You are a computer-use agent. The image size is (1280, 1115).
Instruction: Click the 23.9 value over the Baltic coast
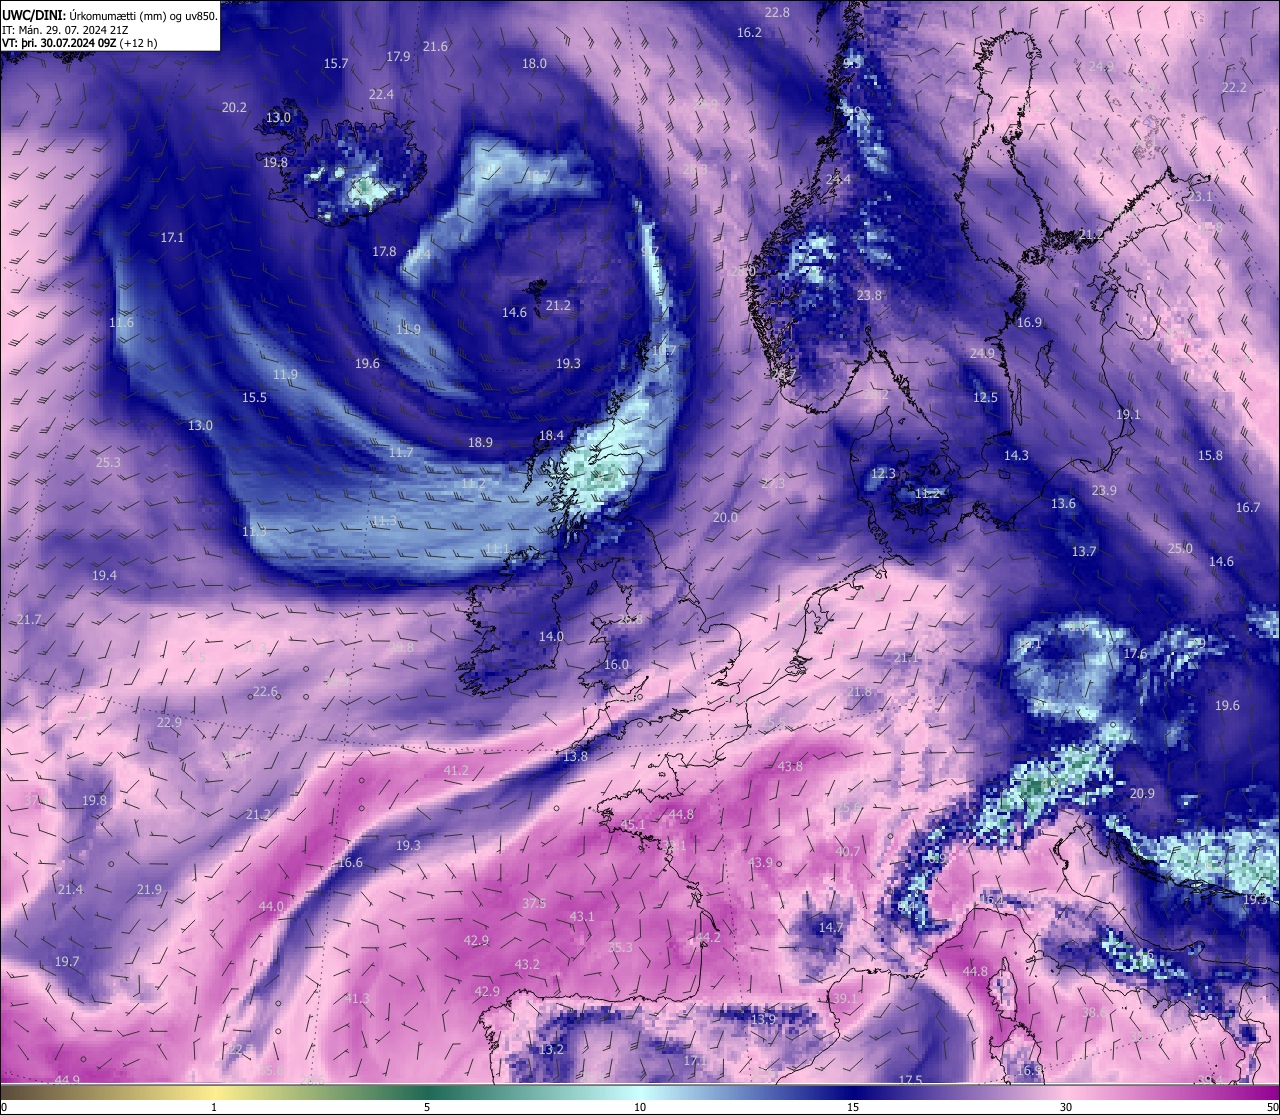click(x=1104, y=491)
